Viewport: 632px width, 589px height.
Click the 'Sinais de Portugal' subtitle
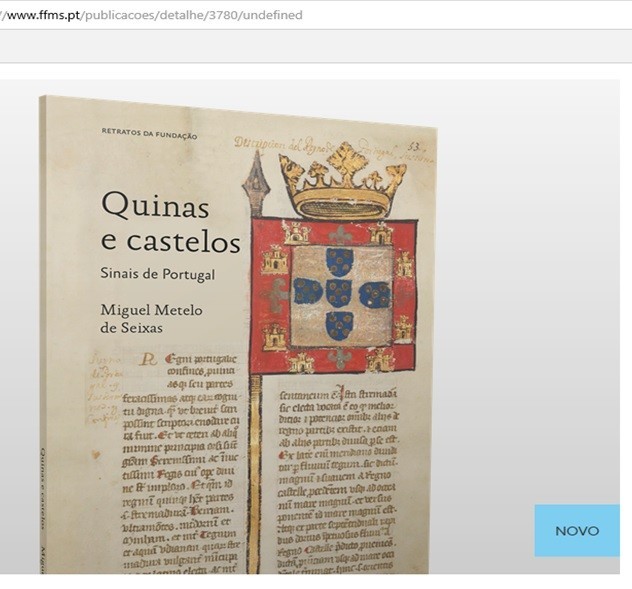[x=158, y=274]
